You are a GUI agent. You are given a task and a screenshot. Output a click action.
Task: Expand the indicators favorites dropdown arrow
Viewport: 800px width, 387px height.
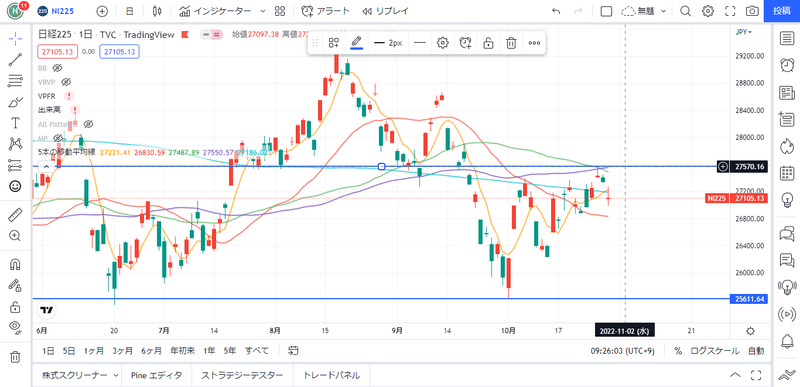[x=263, y=11]
